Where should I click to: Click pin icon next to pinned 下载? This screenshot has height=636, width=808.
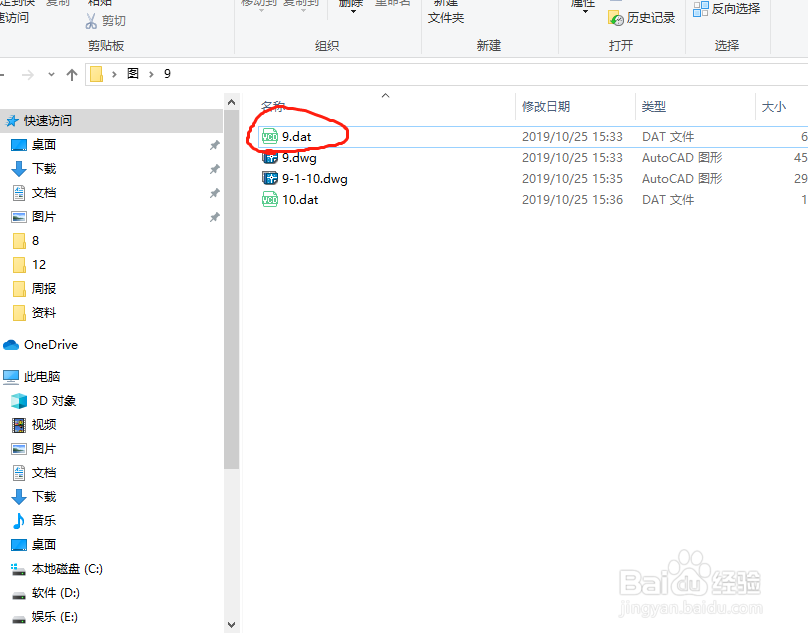tap(215, 169)
